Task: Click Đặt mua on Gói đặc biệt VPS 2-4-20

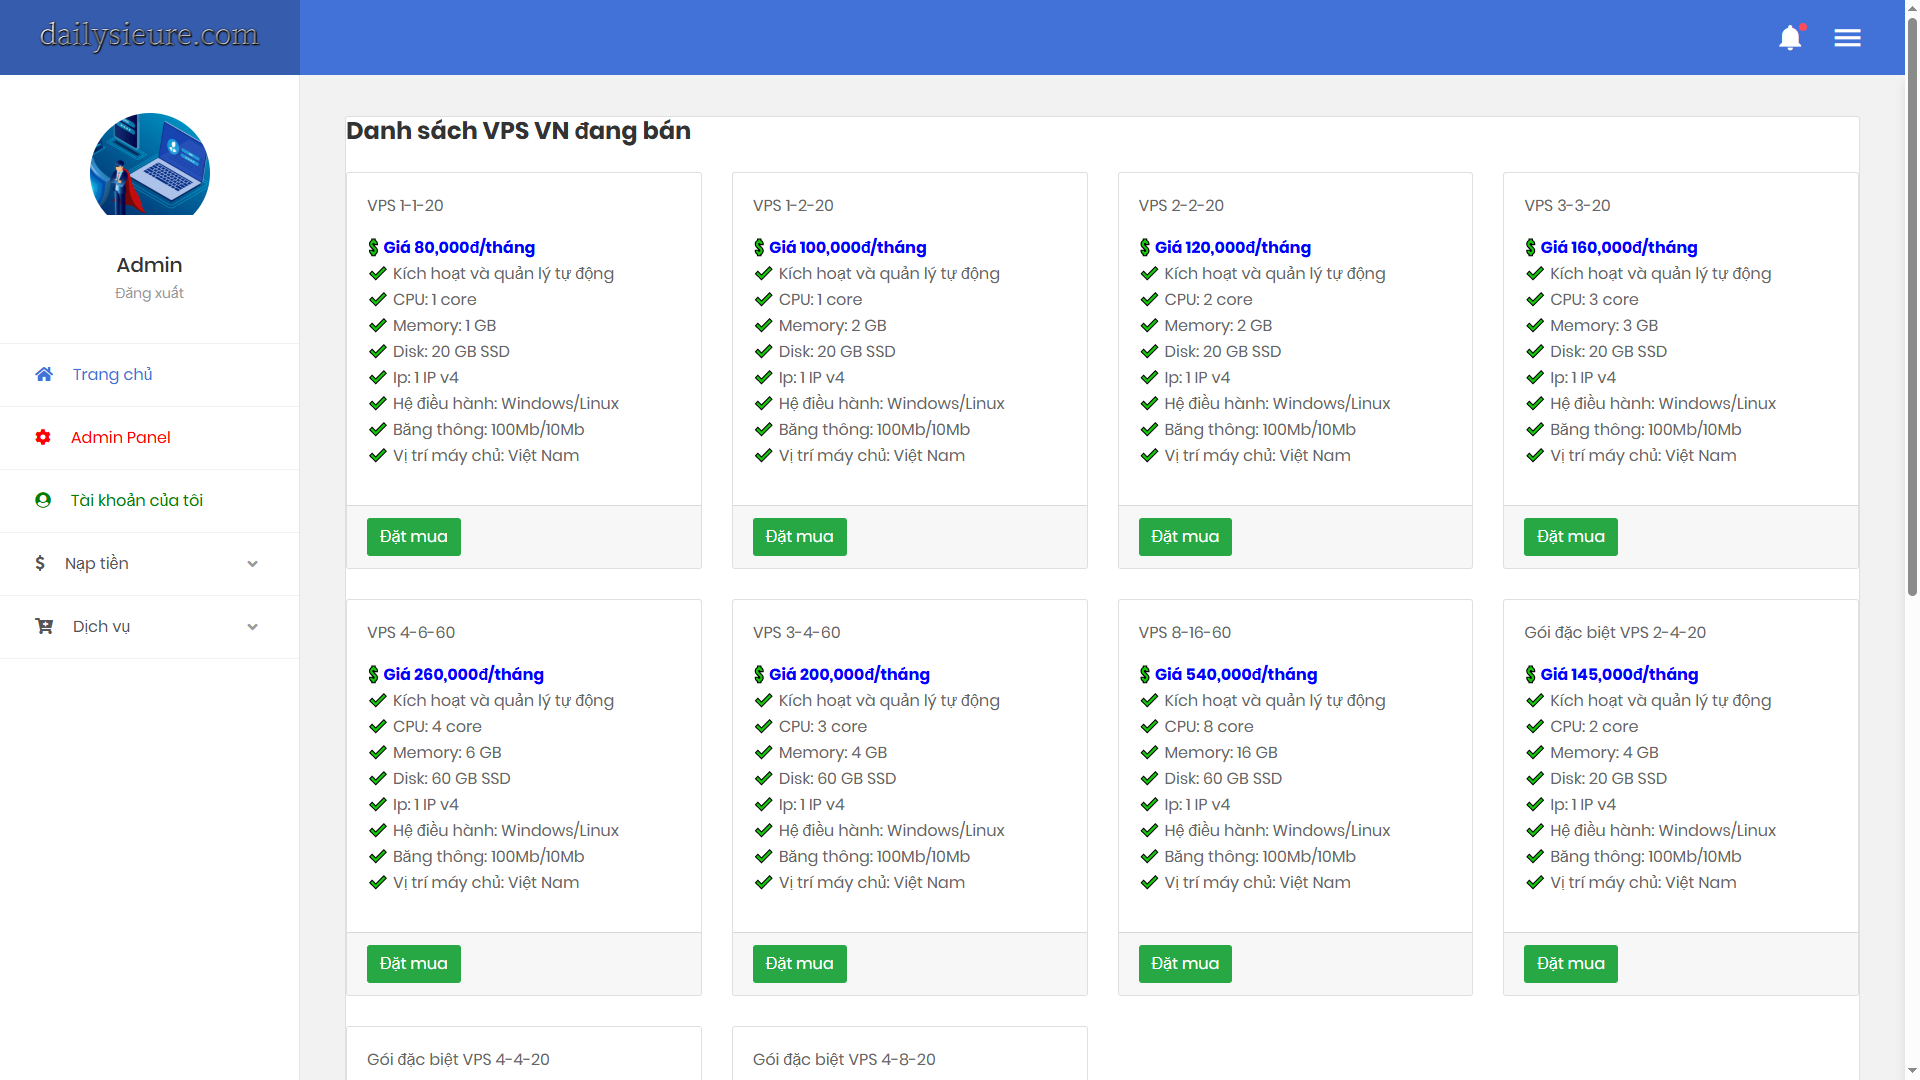Action: point(1570,964)
